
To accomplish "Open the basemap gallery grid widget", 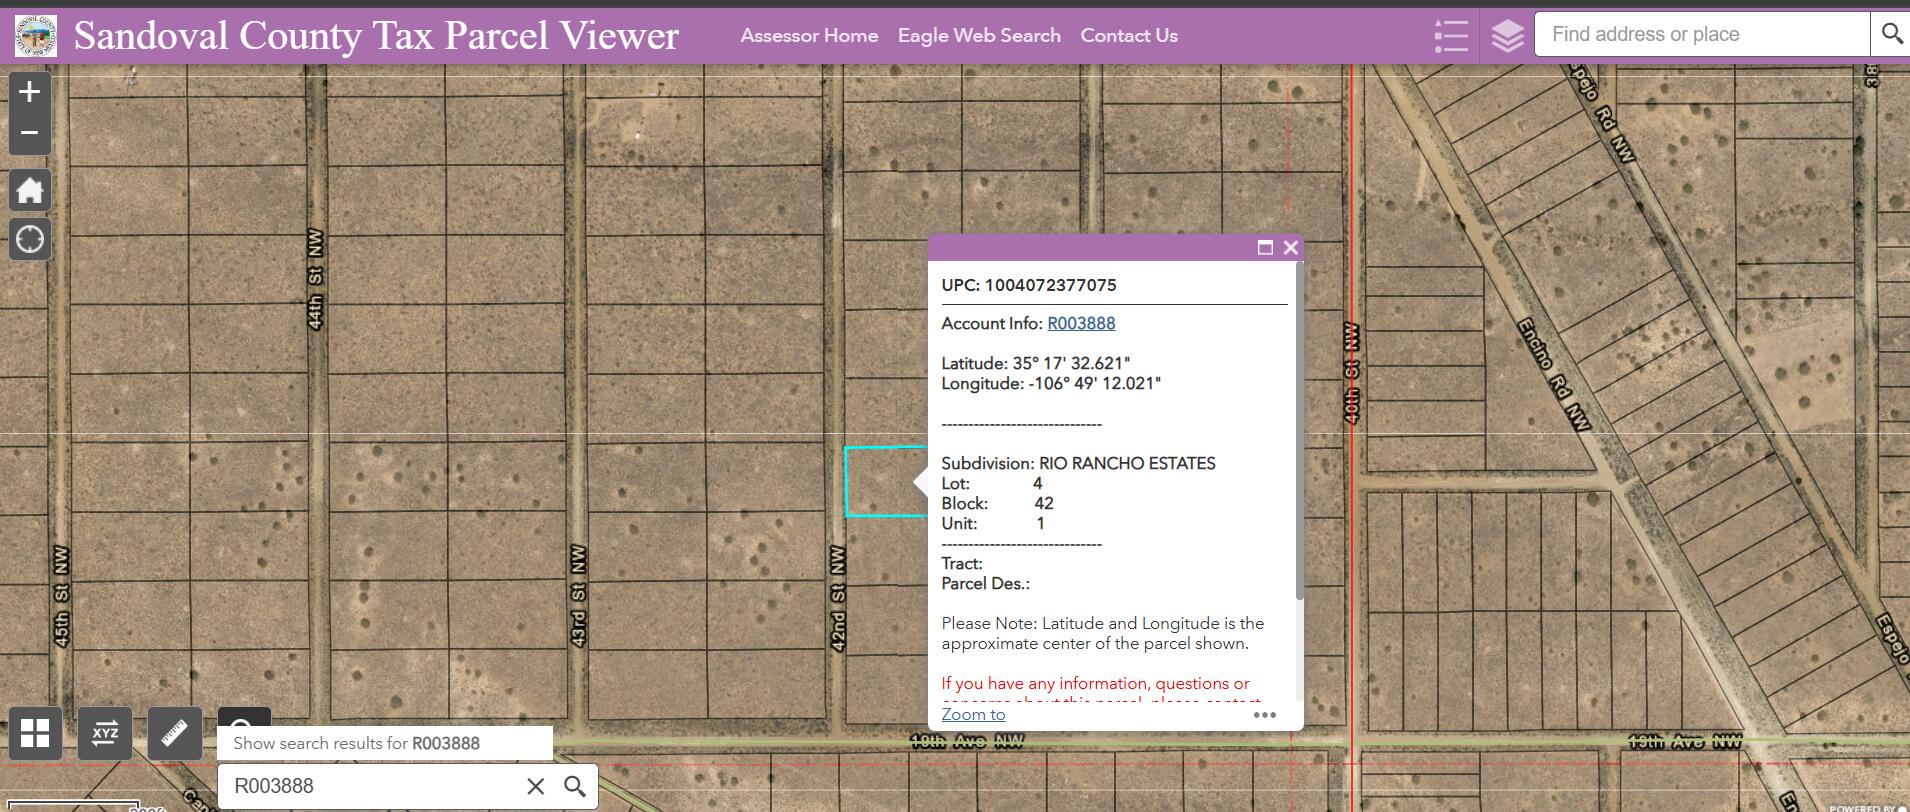I will click(x=35, y=733).
